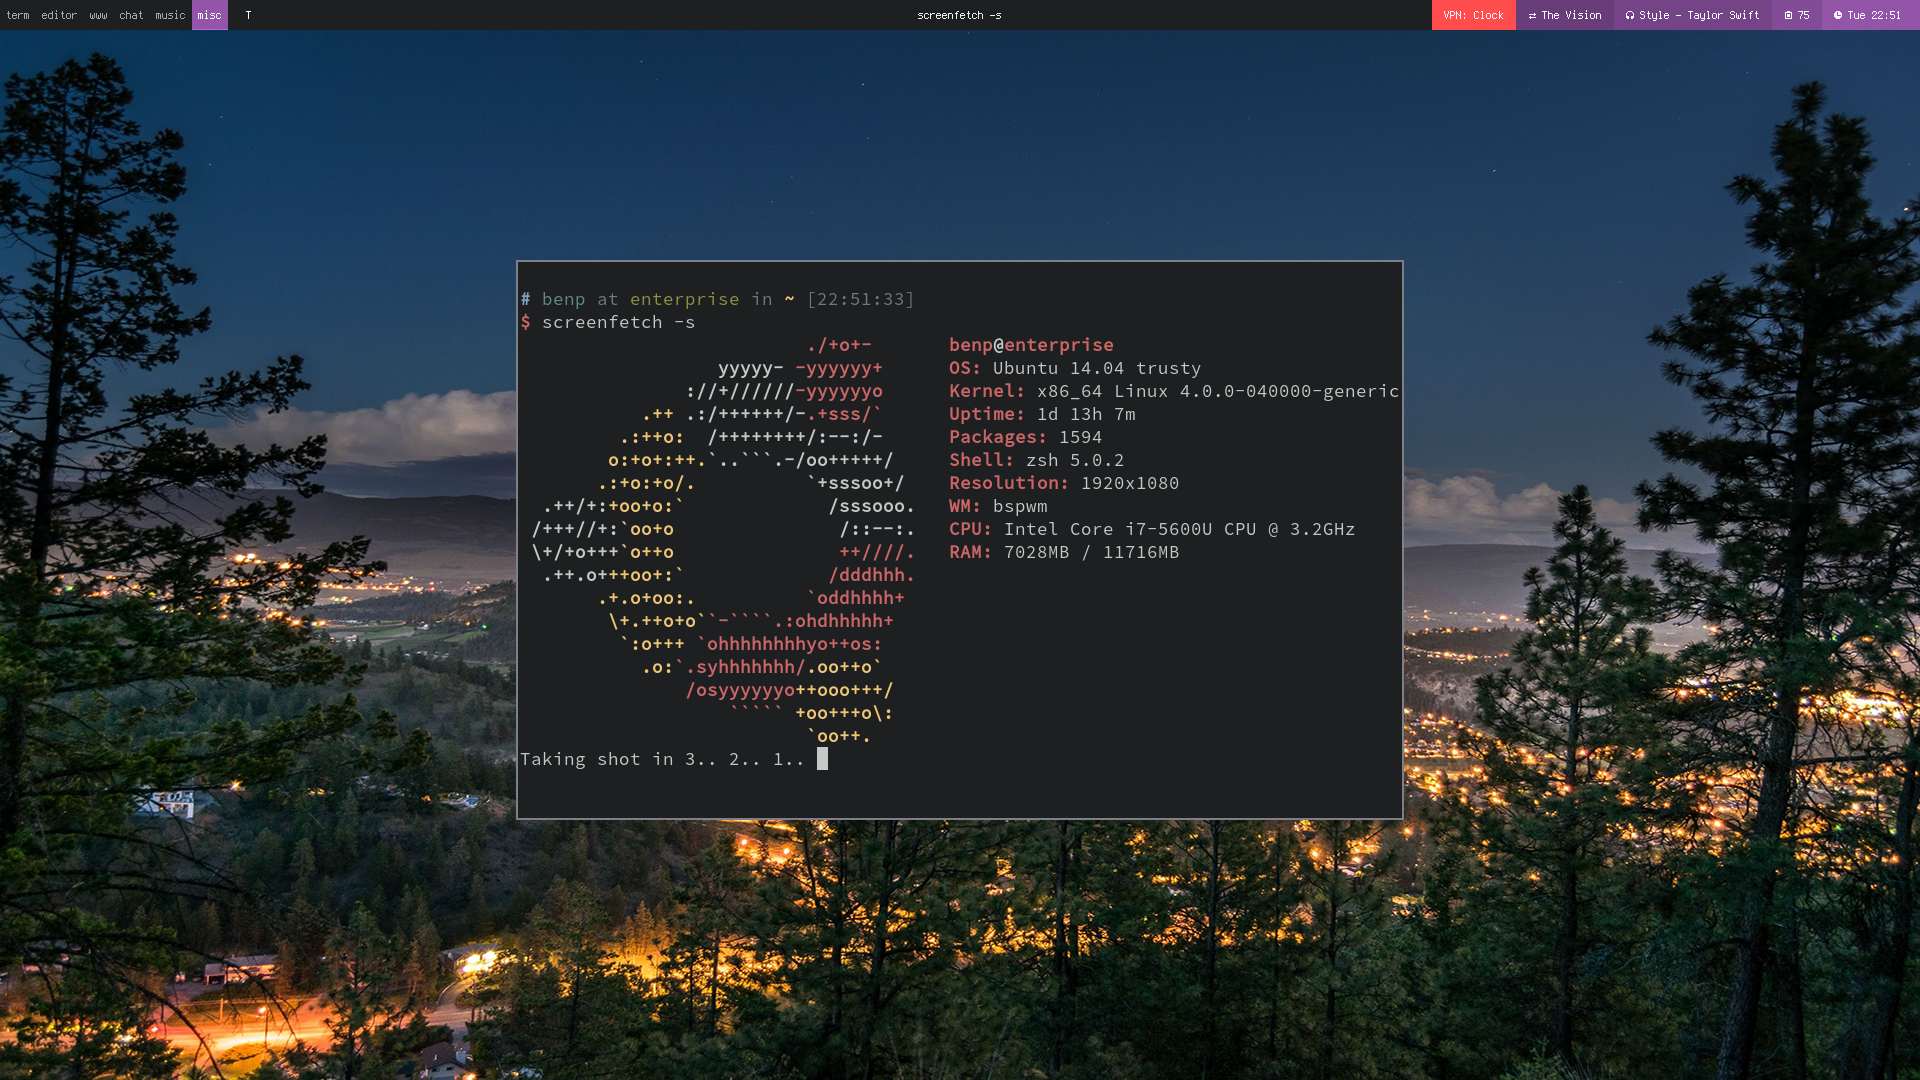
Task: Click the Tue 22:51 date and time
Action: [1873, 15]
